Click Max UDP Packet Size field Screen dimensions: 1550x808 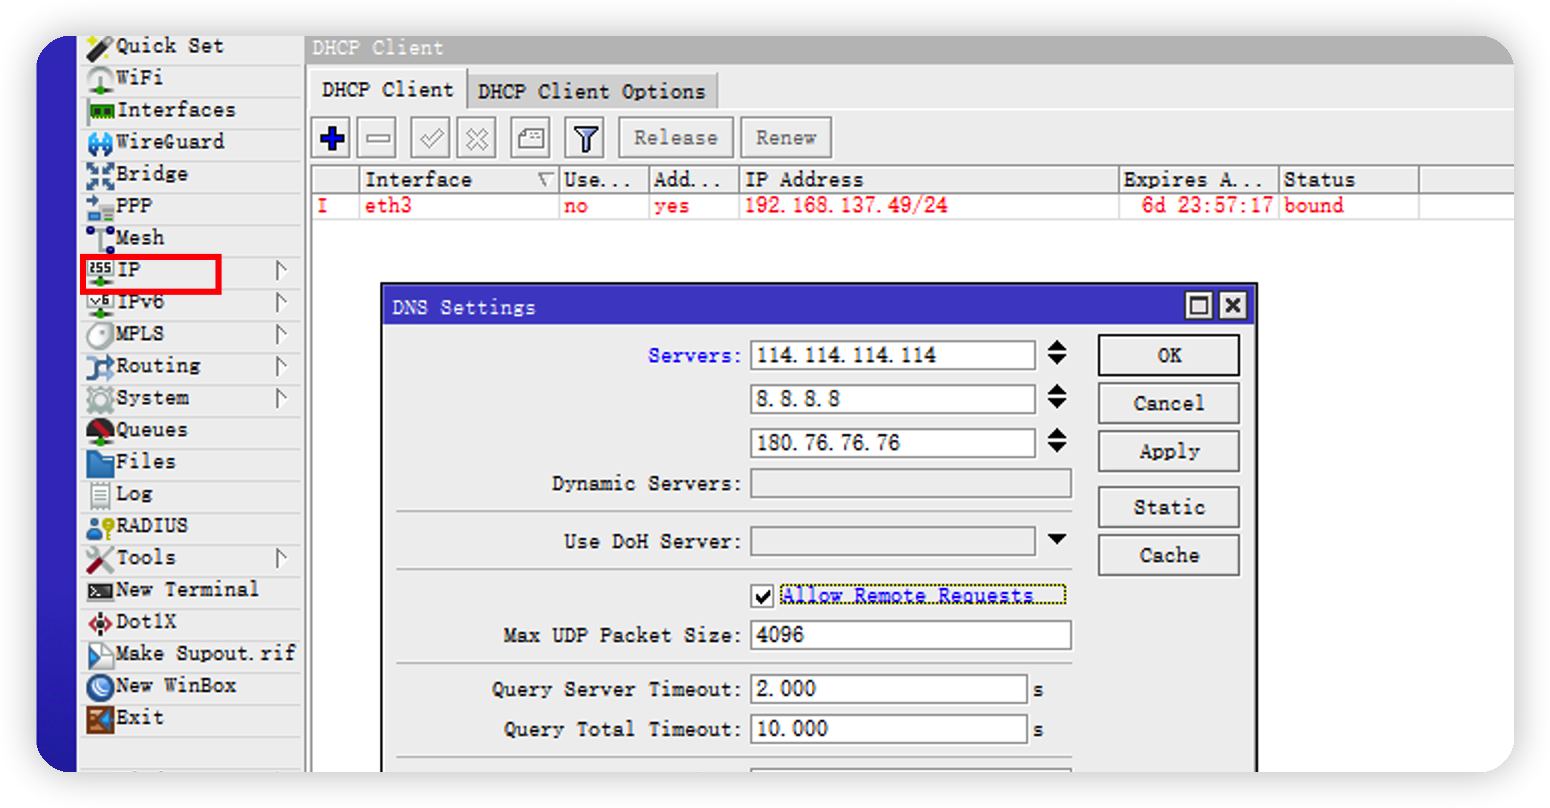(x=911, y=635)
